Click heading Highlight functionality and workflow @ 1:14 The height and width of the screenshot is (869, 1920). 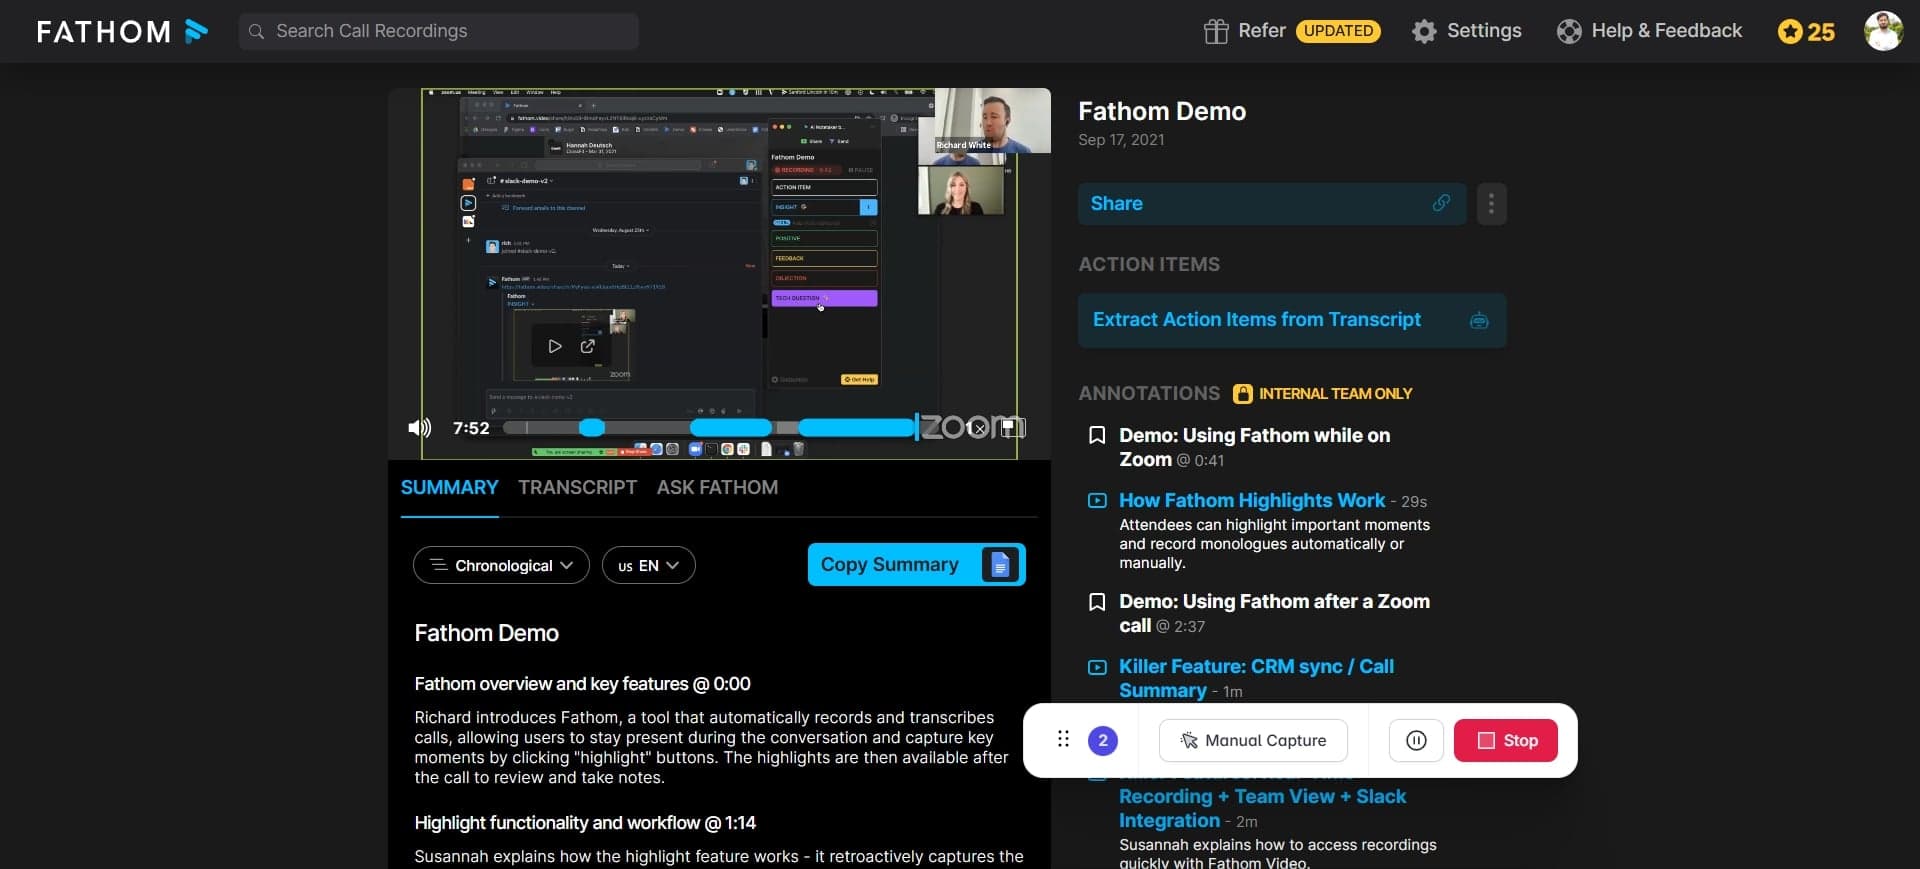[585, 823]
